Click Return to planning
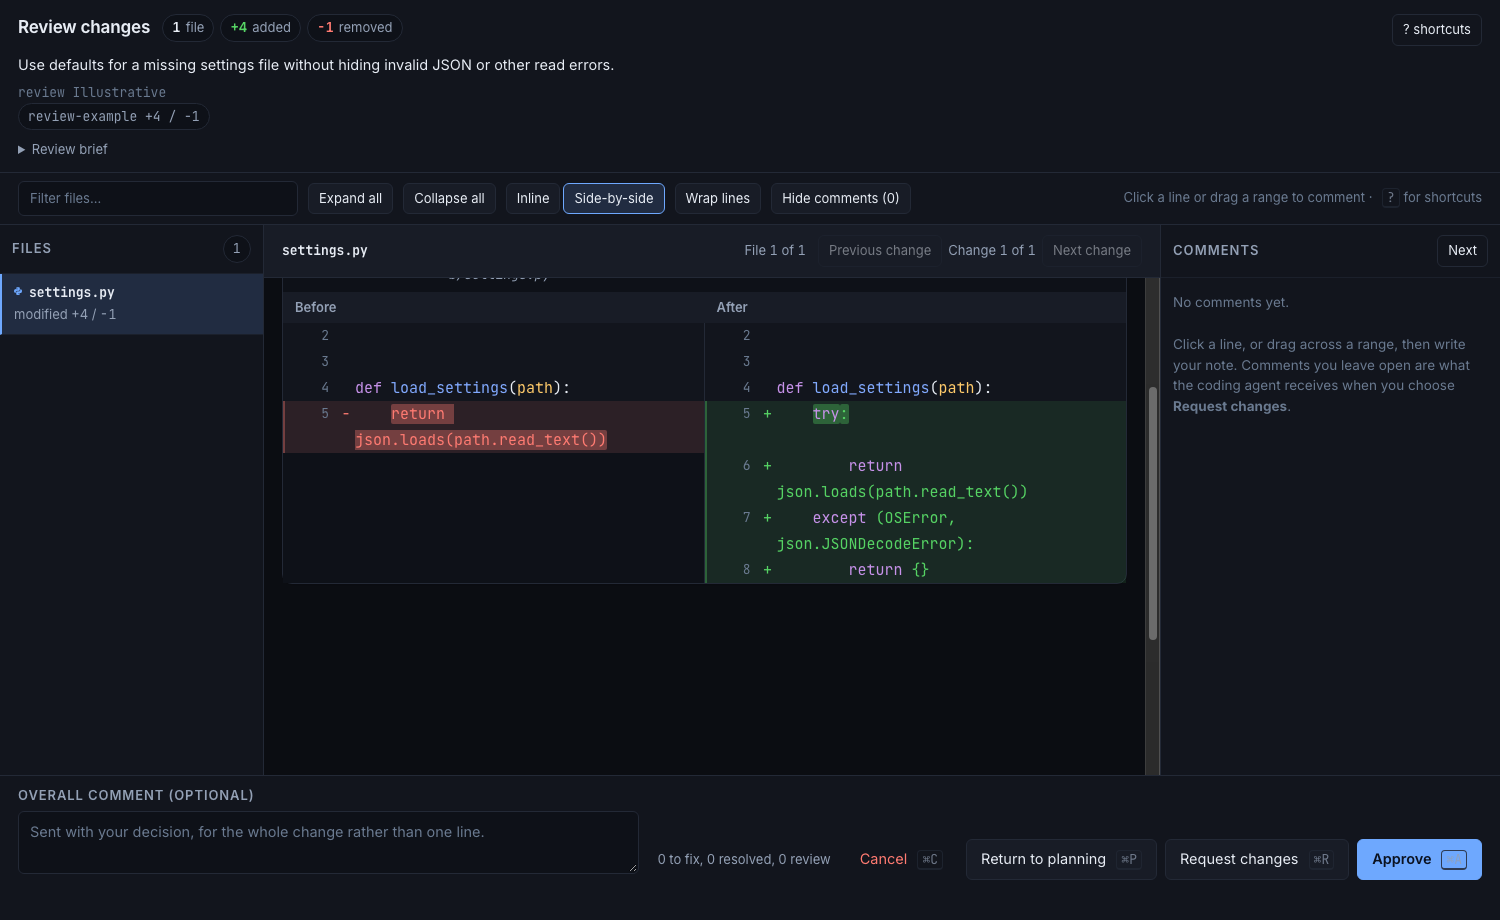This screenshot has width=1500, height=920. coord(1061,859)
